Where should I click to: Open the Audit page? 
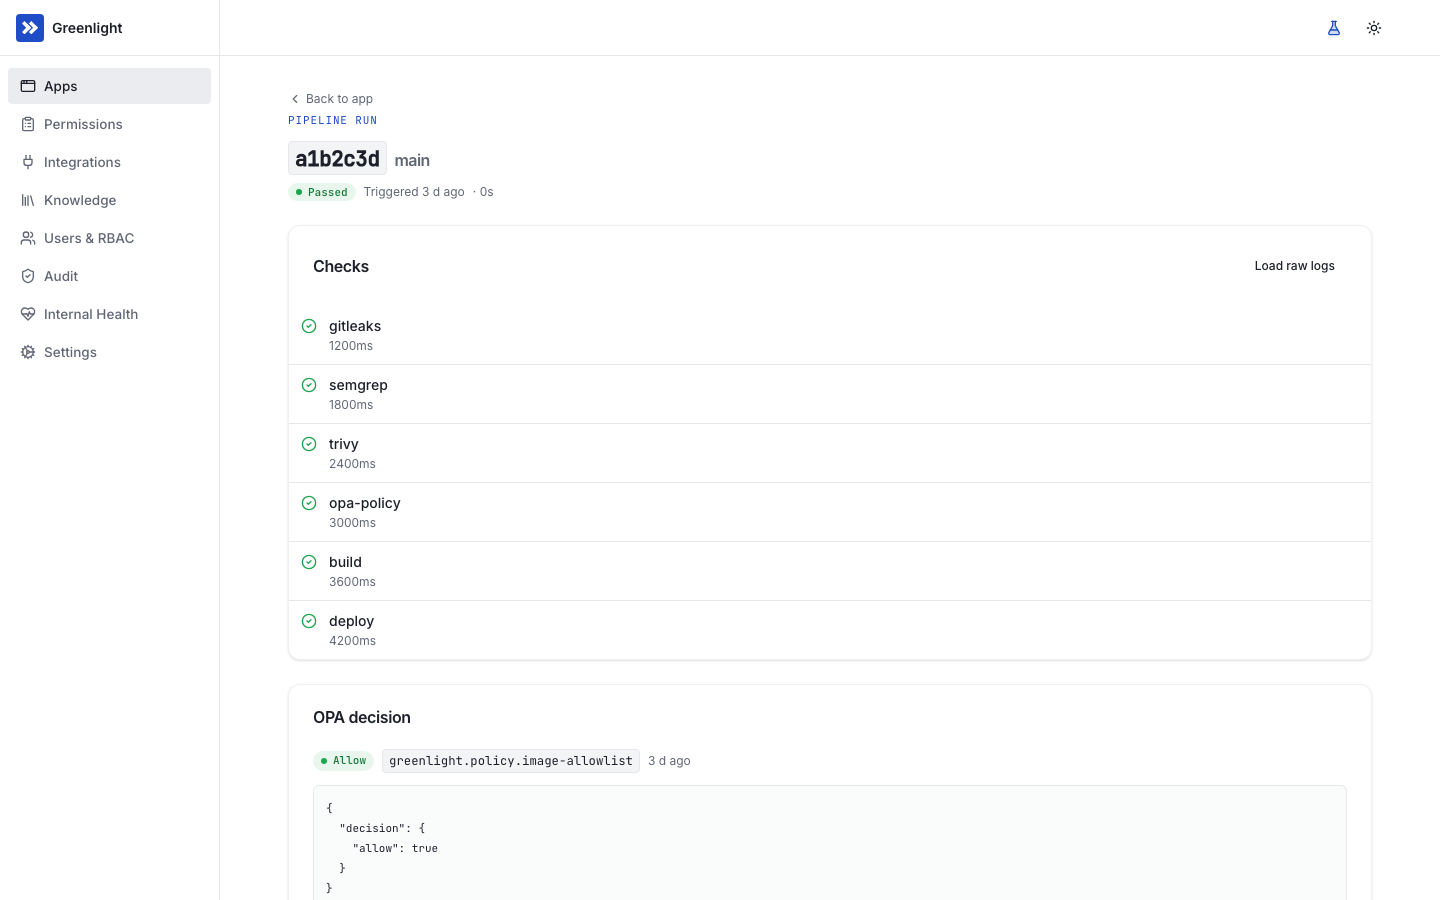click(109, 276)
